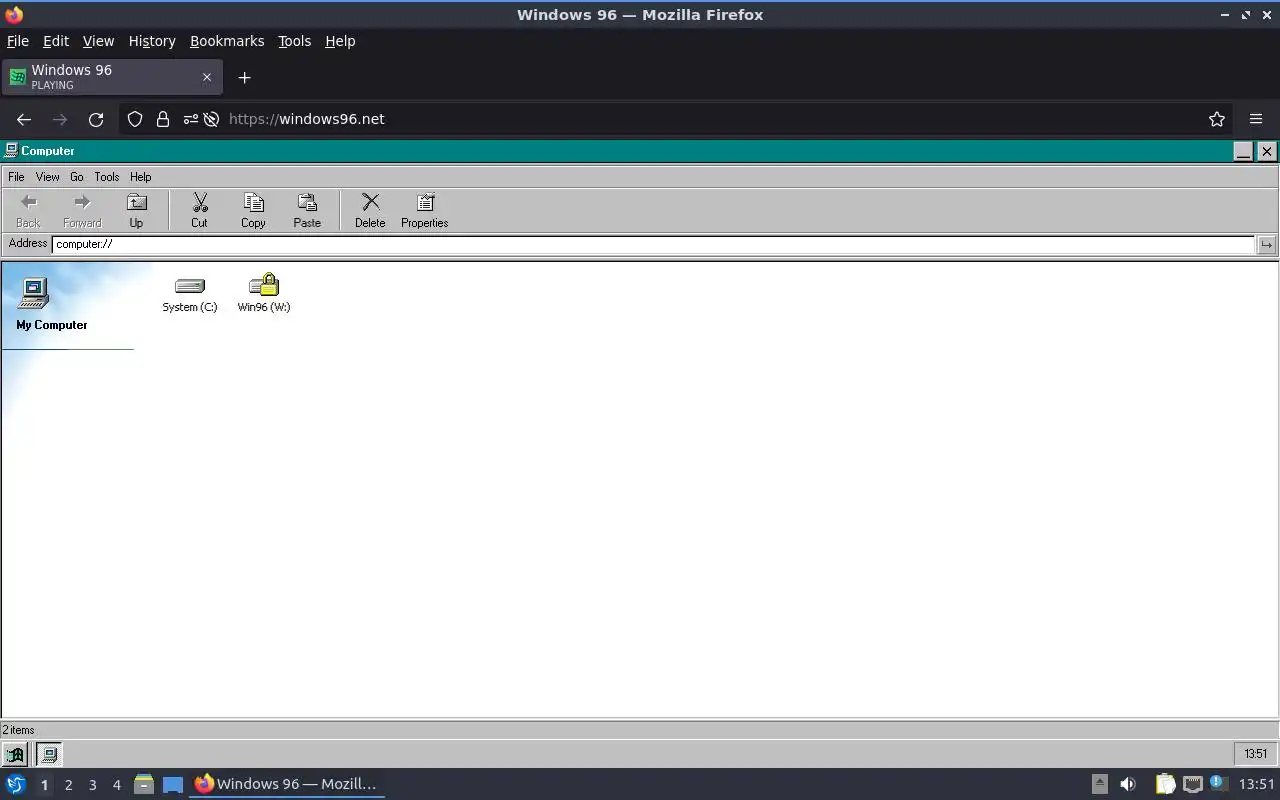Open the Go menu
This screenshot has height=800, width=1280.
(x=76, y=177)
